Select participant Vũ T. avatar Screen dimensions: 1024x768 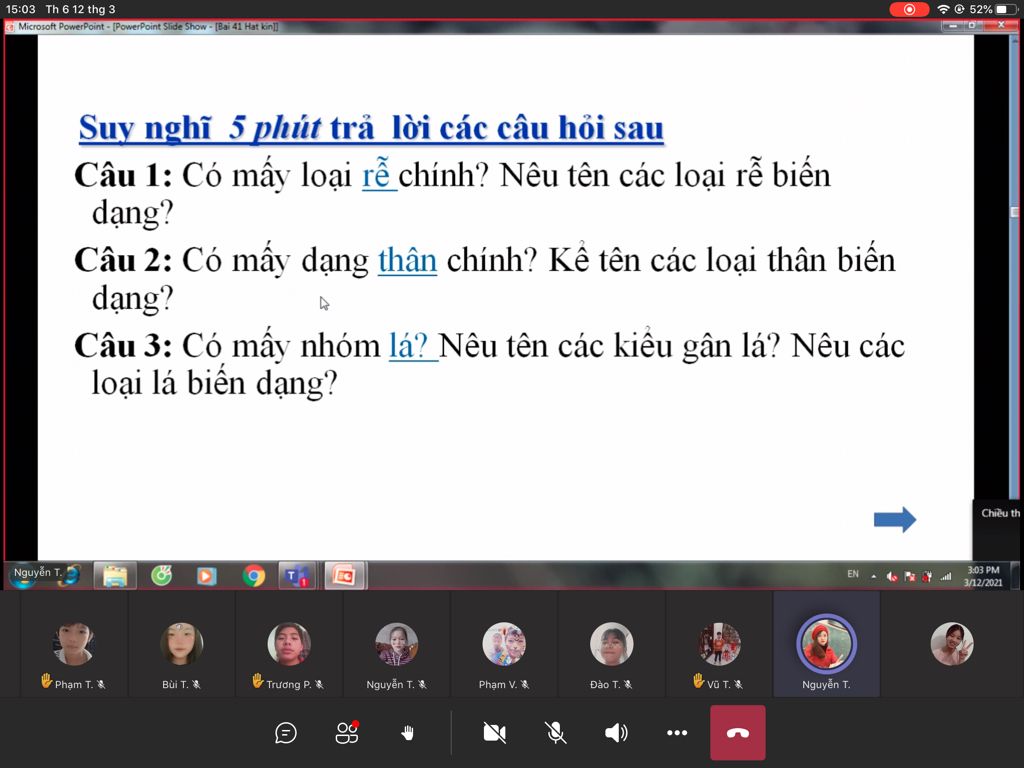(x=719, y=644)
